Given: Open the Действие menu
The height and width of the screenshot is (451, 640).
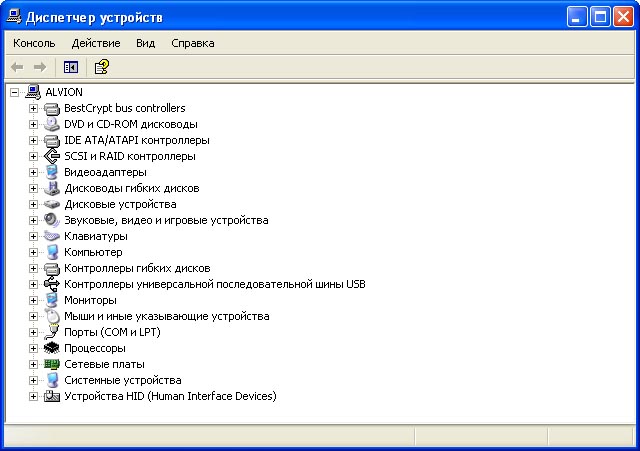Looking at the screenshot, I should 96,43.
